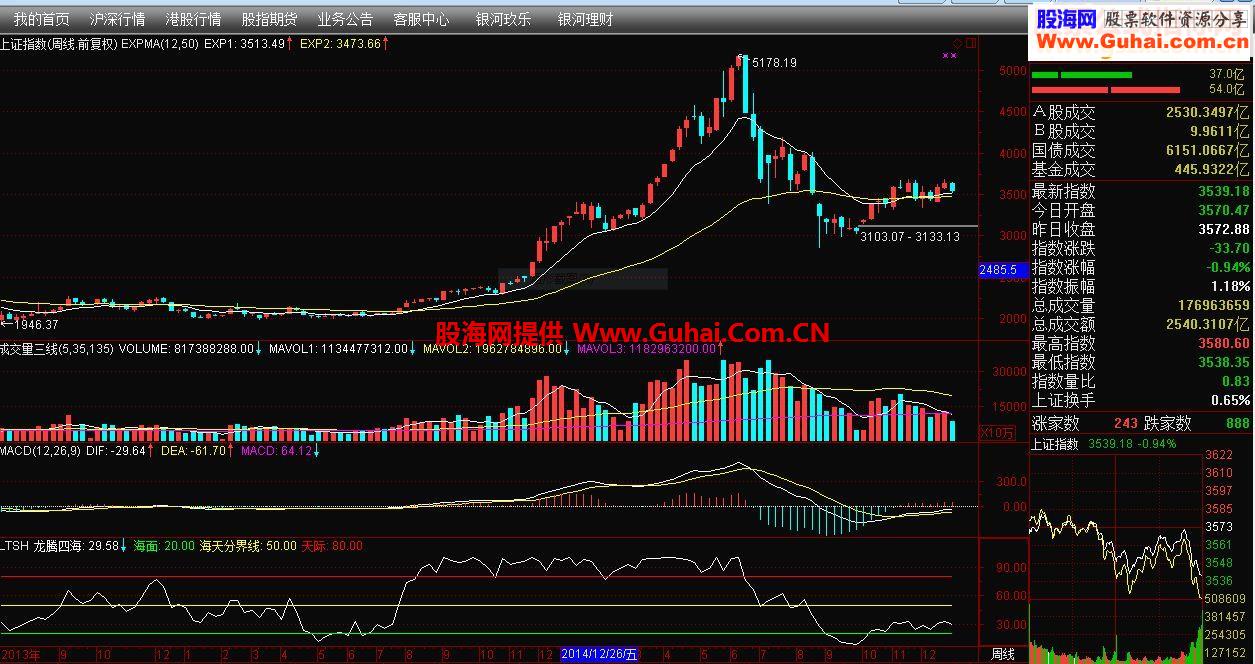Click the intraday mini price chart

pyautogui.click(x=1116, y=526)
